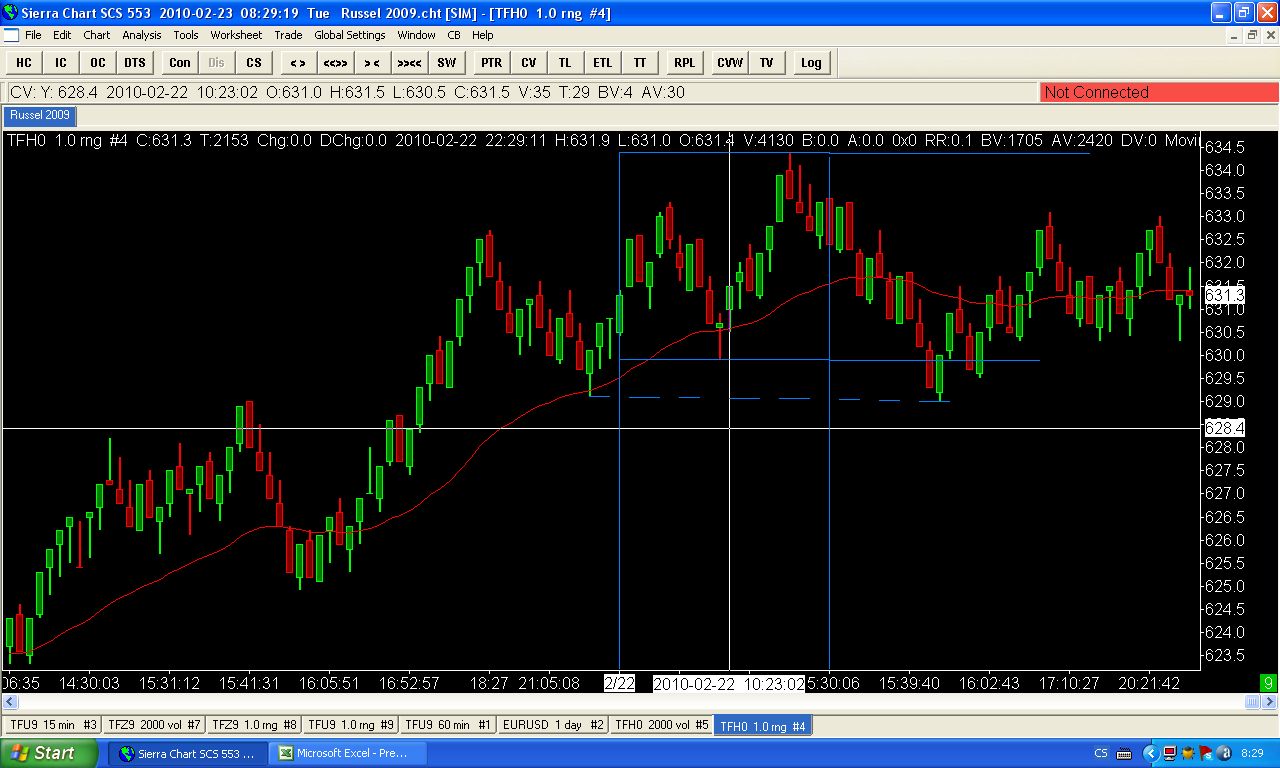Open the Analysis menu
The height and width of the screenshot is (768, 1280).
pyautogui.click(x=142, y=35)
